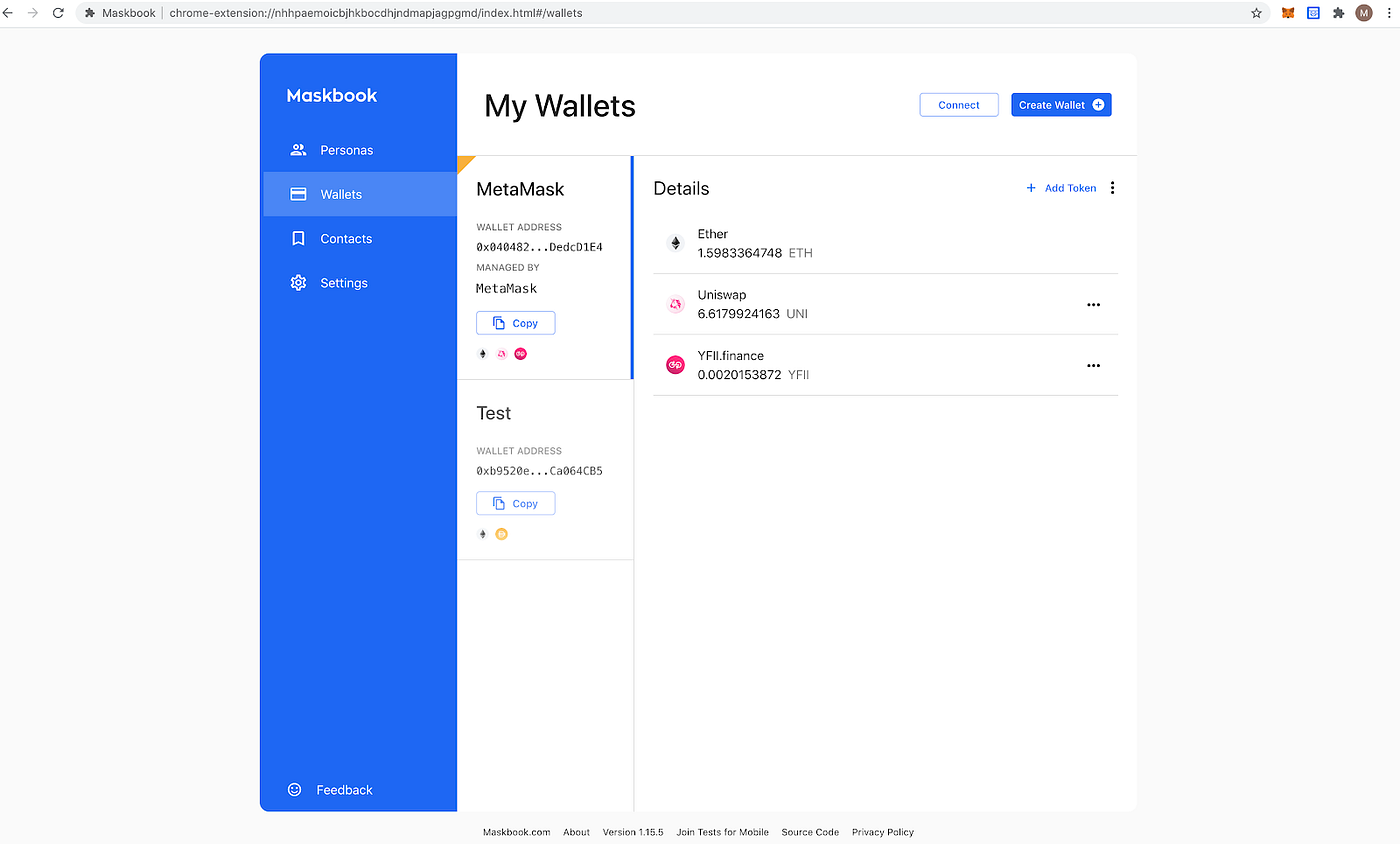Open the Details vertical three-dot menu
This screenshot has width=1400, height=844.
pyautogui.click(x=1113, y=188)
